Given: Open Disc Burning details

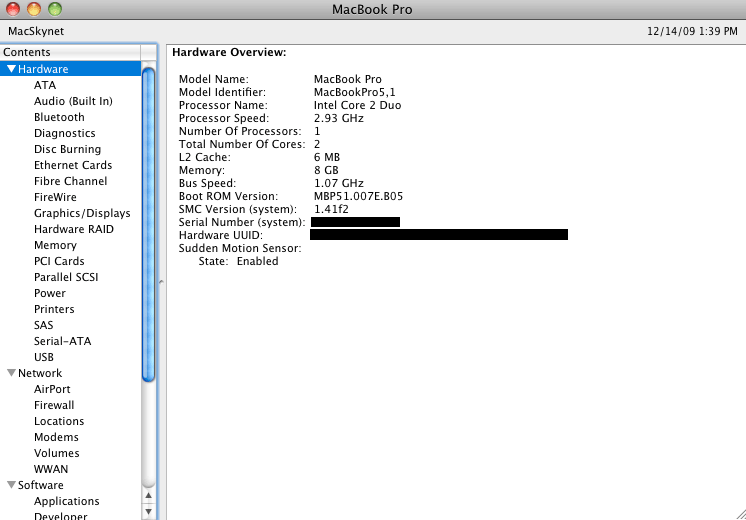Looking at the screenshot, I should click(68, 149).
